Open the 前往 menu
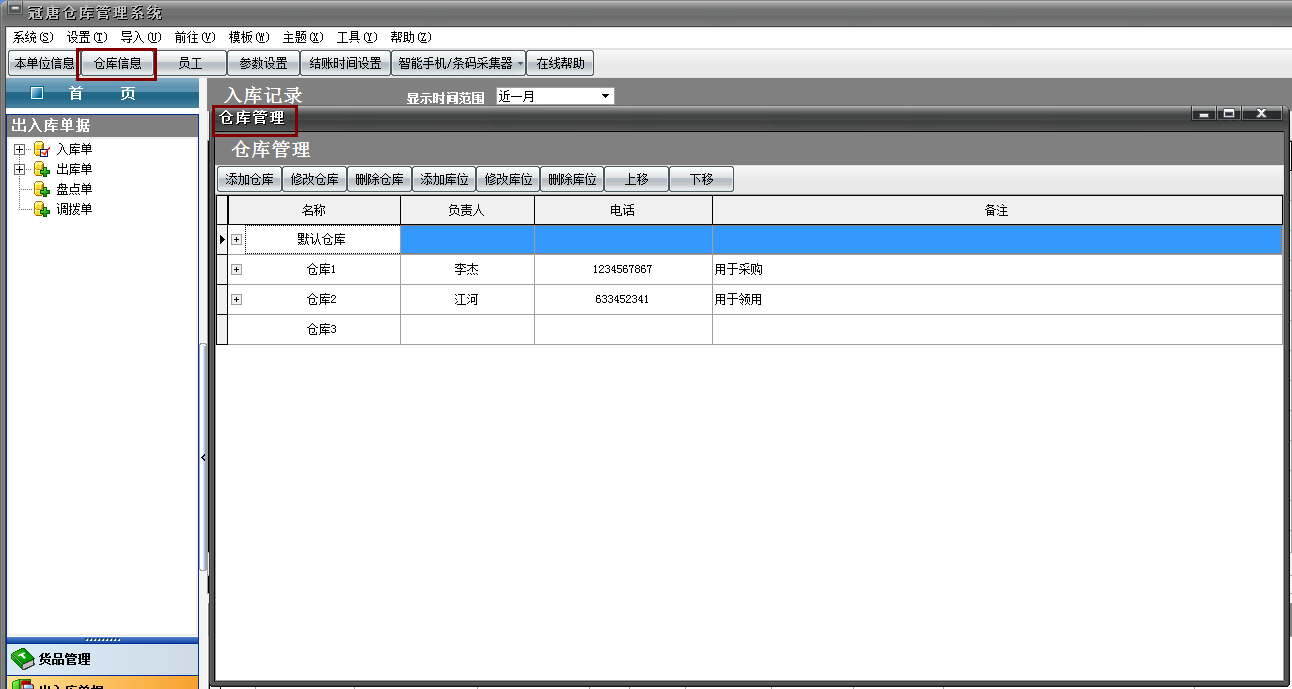The width and height of the screenshot is (1292, 689). [x=194, y=37]
